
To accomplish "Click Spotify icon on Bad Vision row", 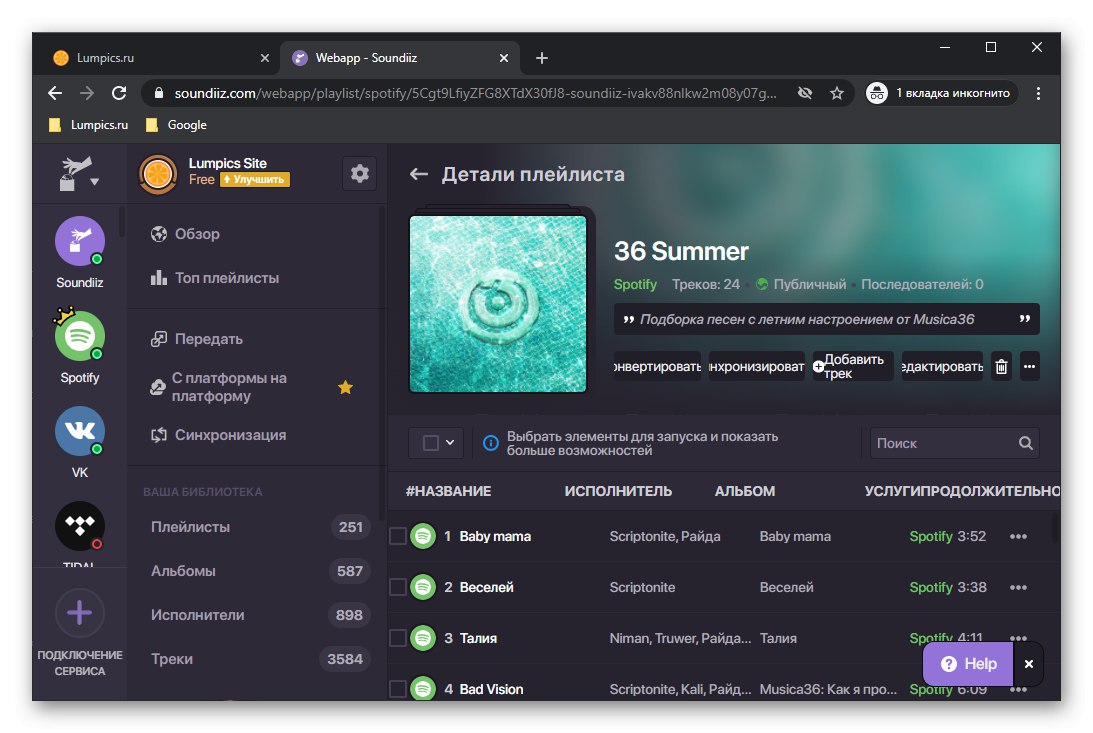I will tap(422, 688).
